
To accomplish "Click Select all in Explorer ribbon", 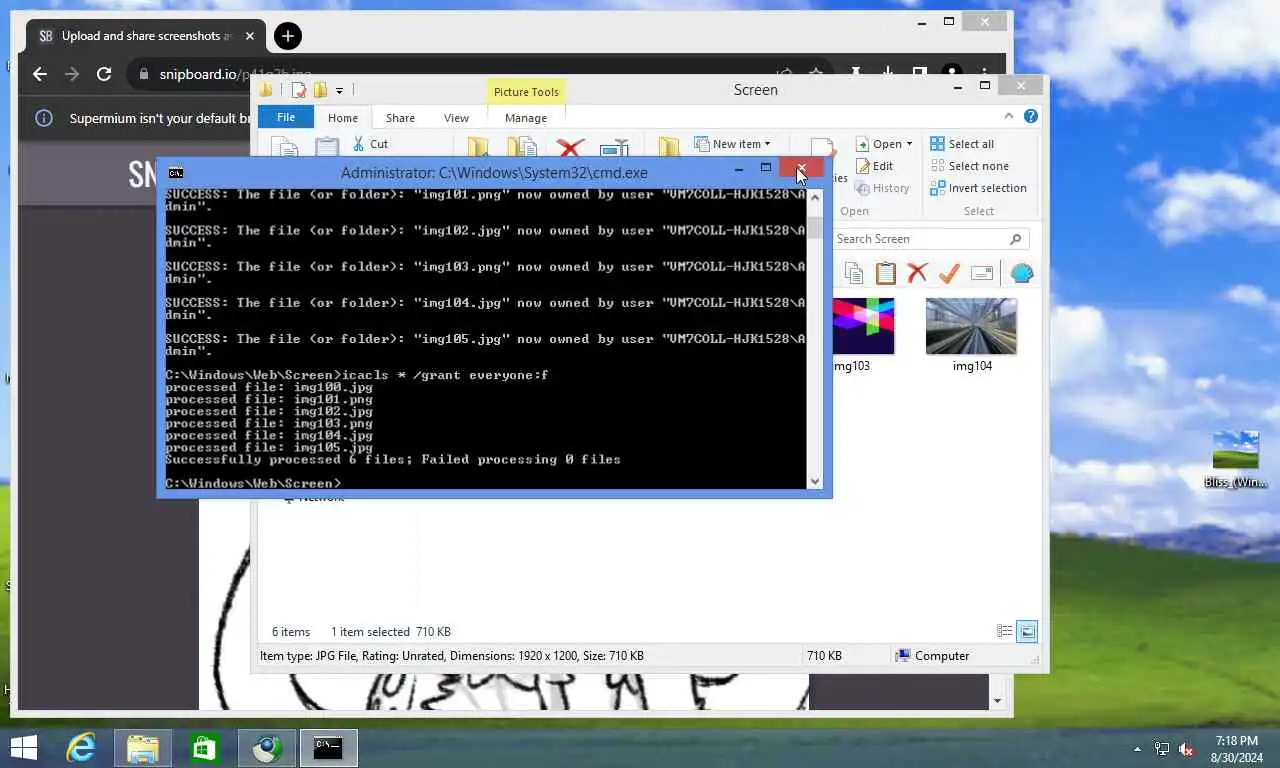I will coord(961,144).
